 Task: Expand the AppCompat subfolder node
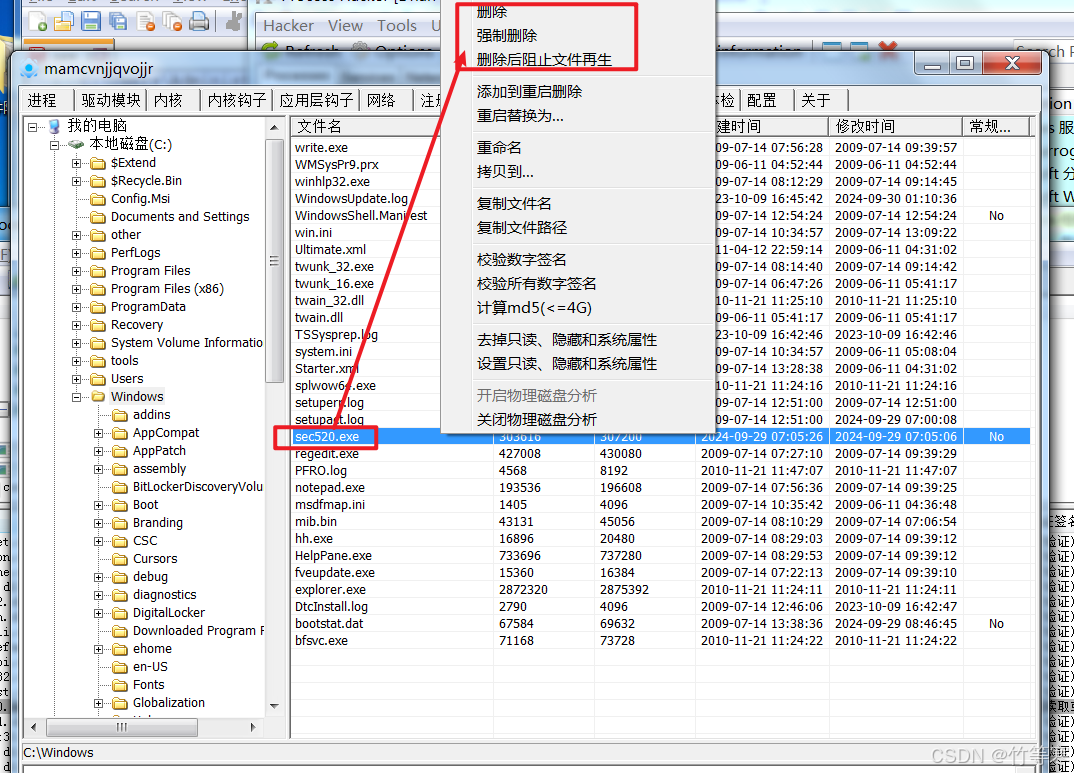[x=99, y=433]
